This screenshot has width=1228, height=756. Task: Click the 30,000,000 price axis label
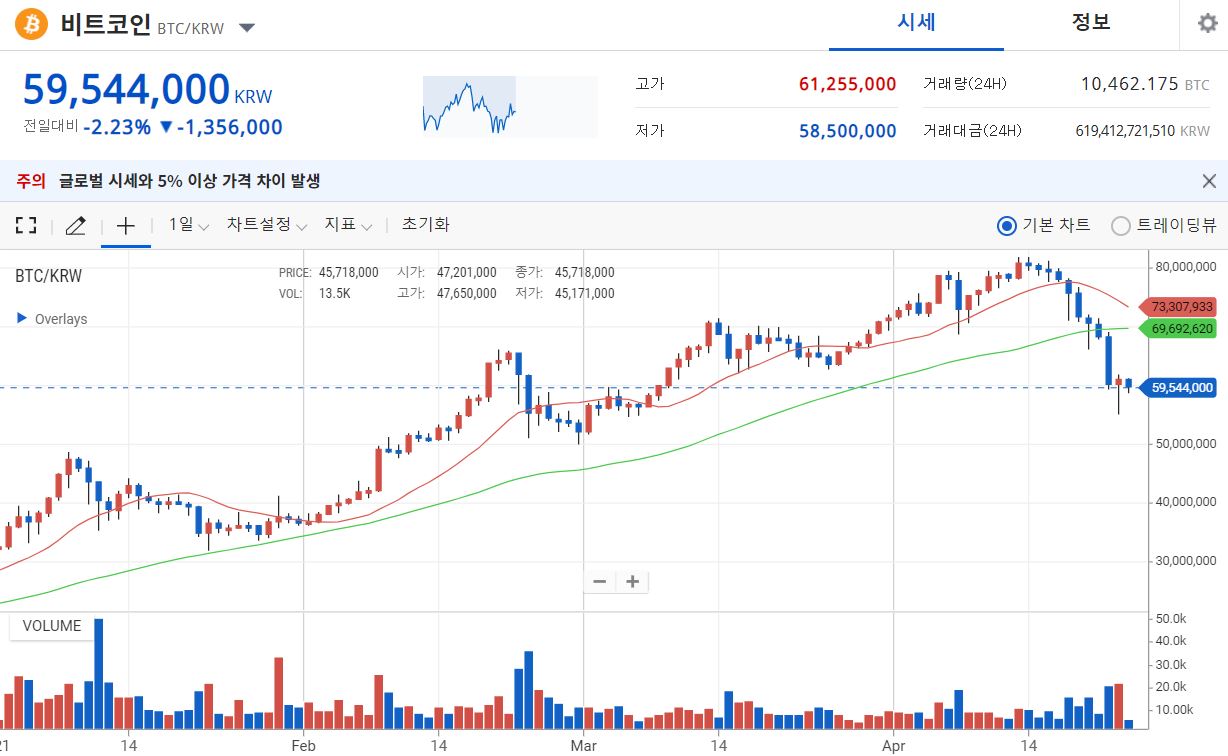point(1184,561)
